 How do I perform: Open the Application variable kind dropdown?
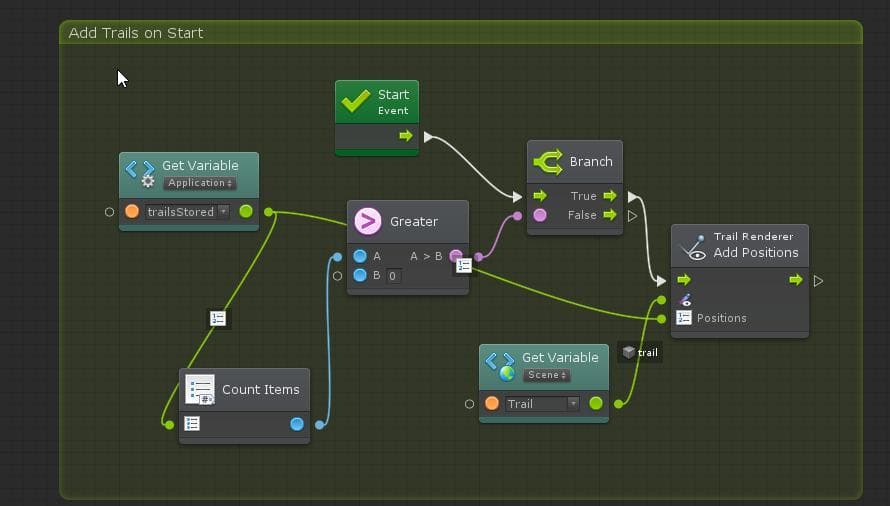[200, 183]
